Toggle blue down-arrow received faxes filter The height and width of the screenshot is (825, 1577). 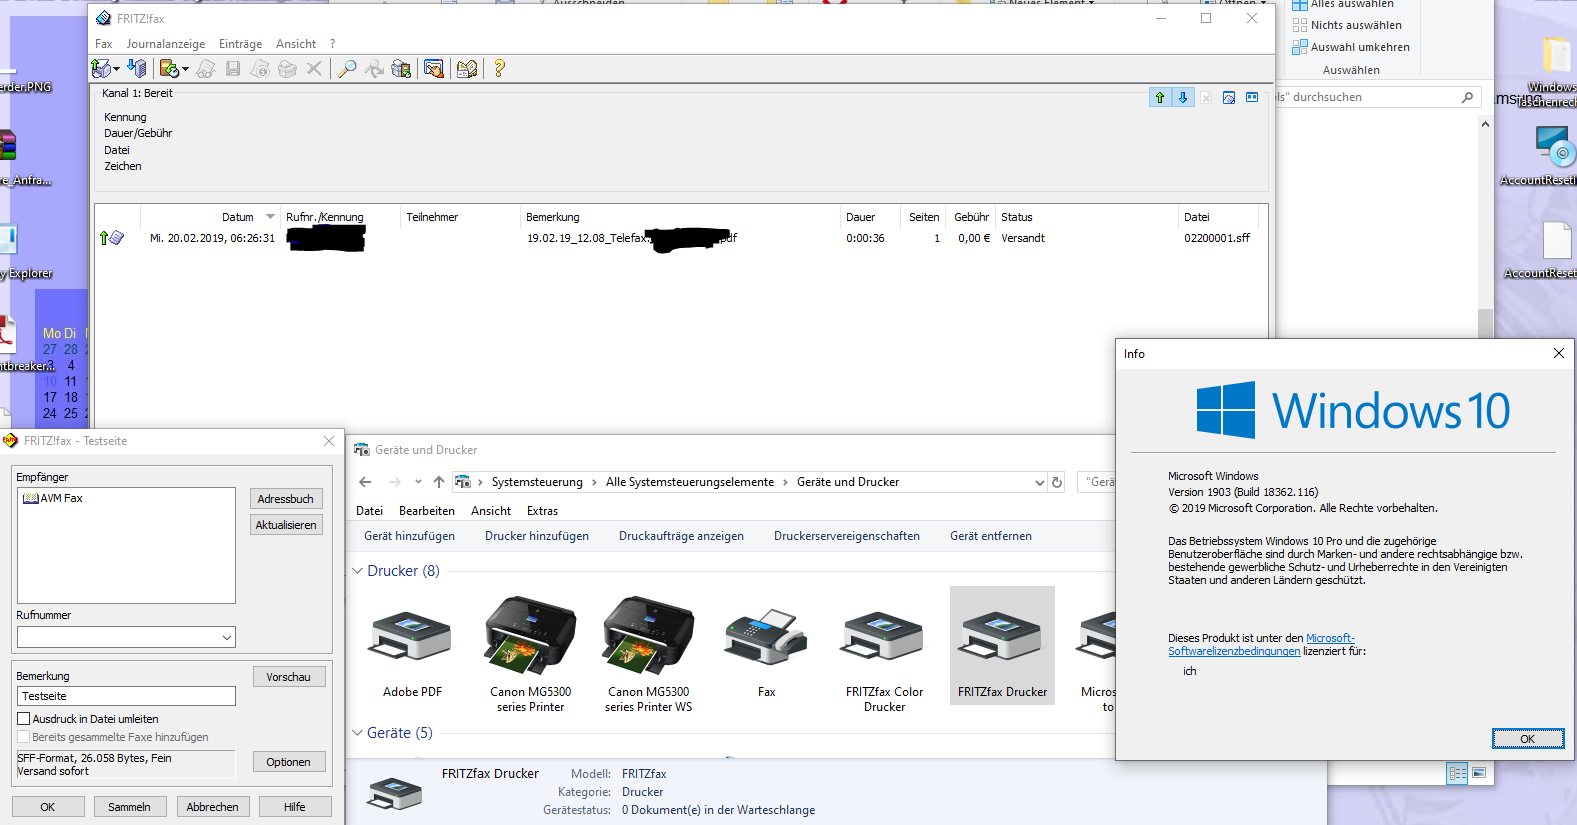pos(1183,97)
